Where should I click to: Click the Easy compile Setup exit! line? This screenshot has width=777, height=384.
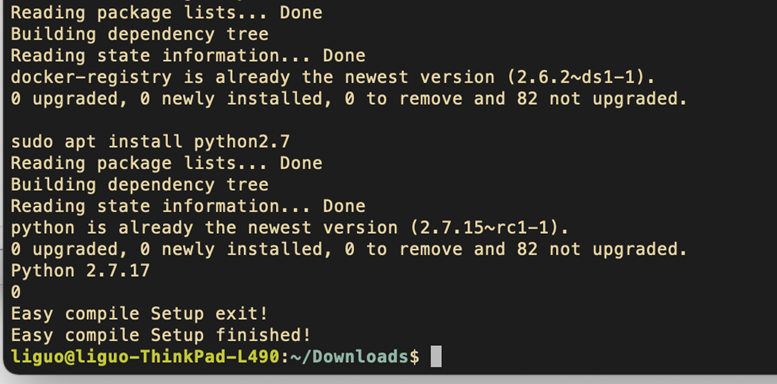pos(139,314)
